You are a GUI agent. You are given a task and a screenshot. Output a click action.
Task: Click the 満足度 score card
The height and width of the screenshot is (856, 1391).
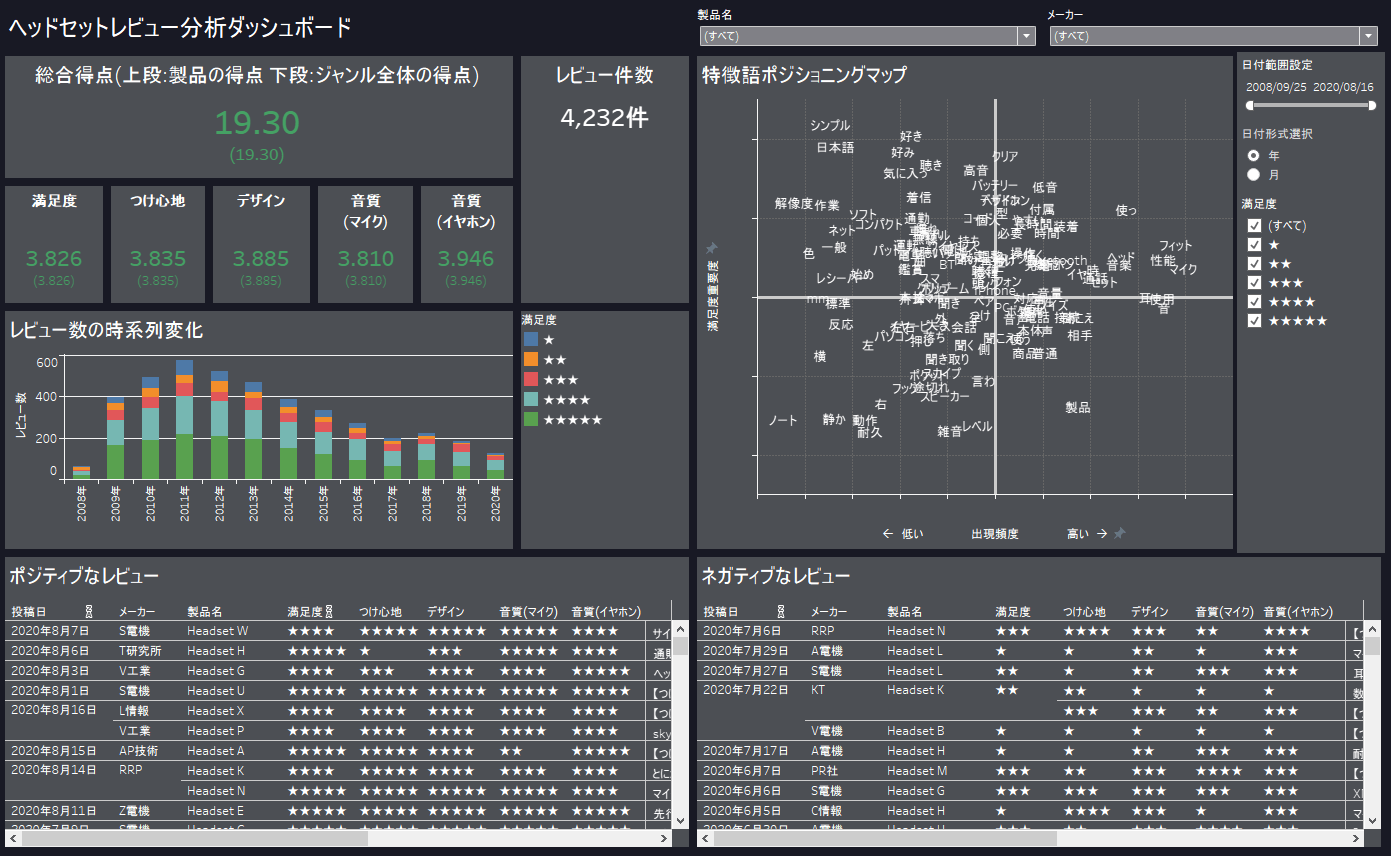pyautogui.click(x=54, y=244)
